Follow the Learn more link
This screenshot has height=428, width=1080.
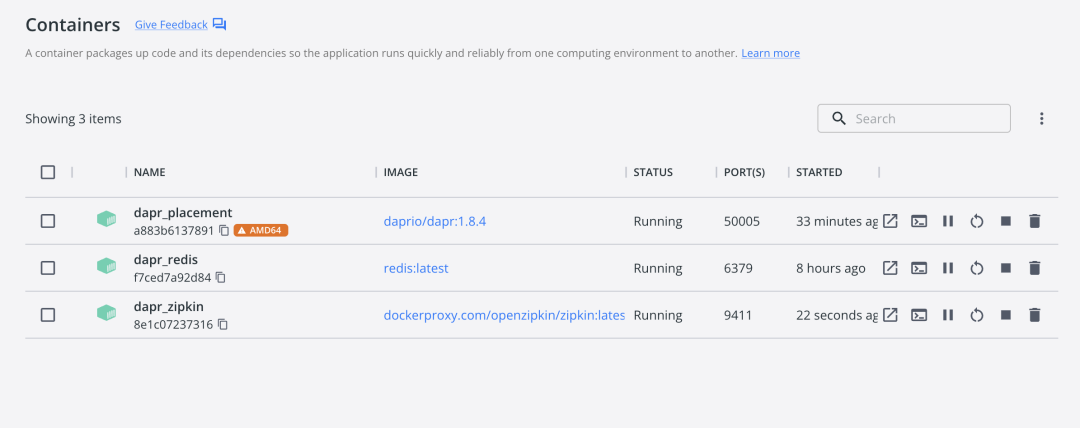[770, 53]
